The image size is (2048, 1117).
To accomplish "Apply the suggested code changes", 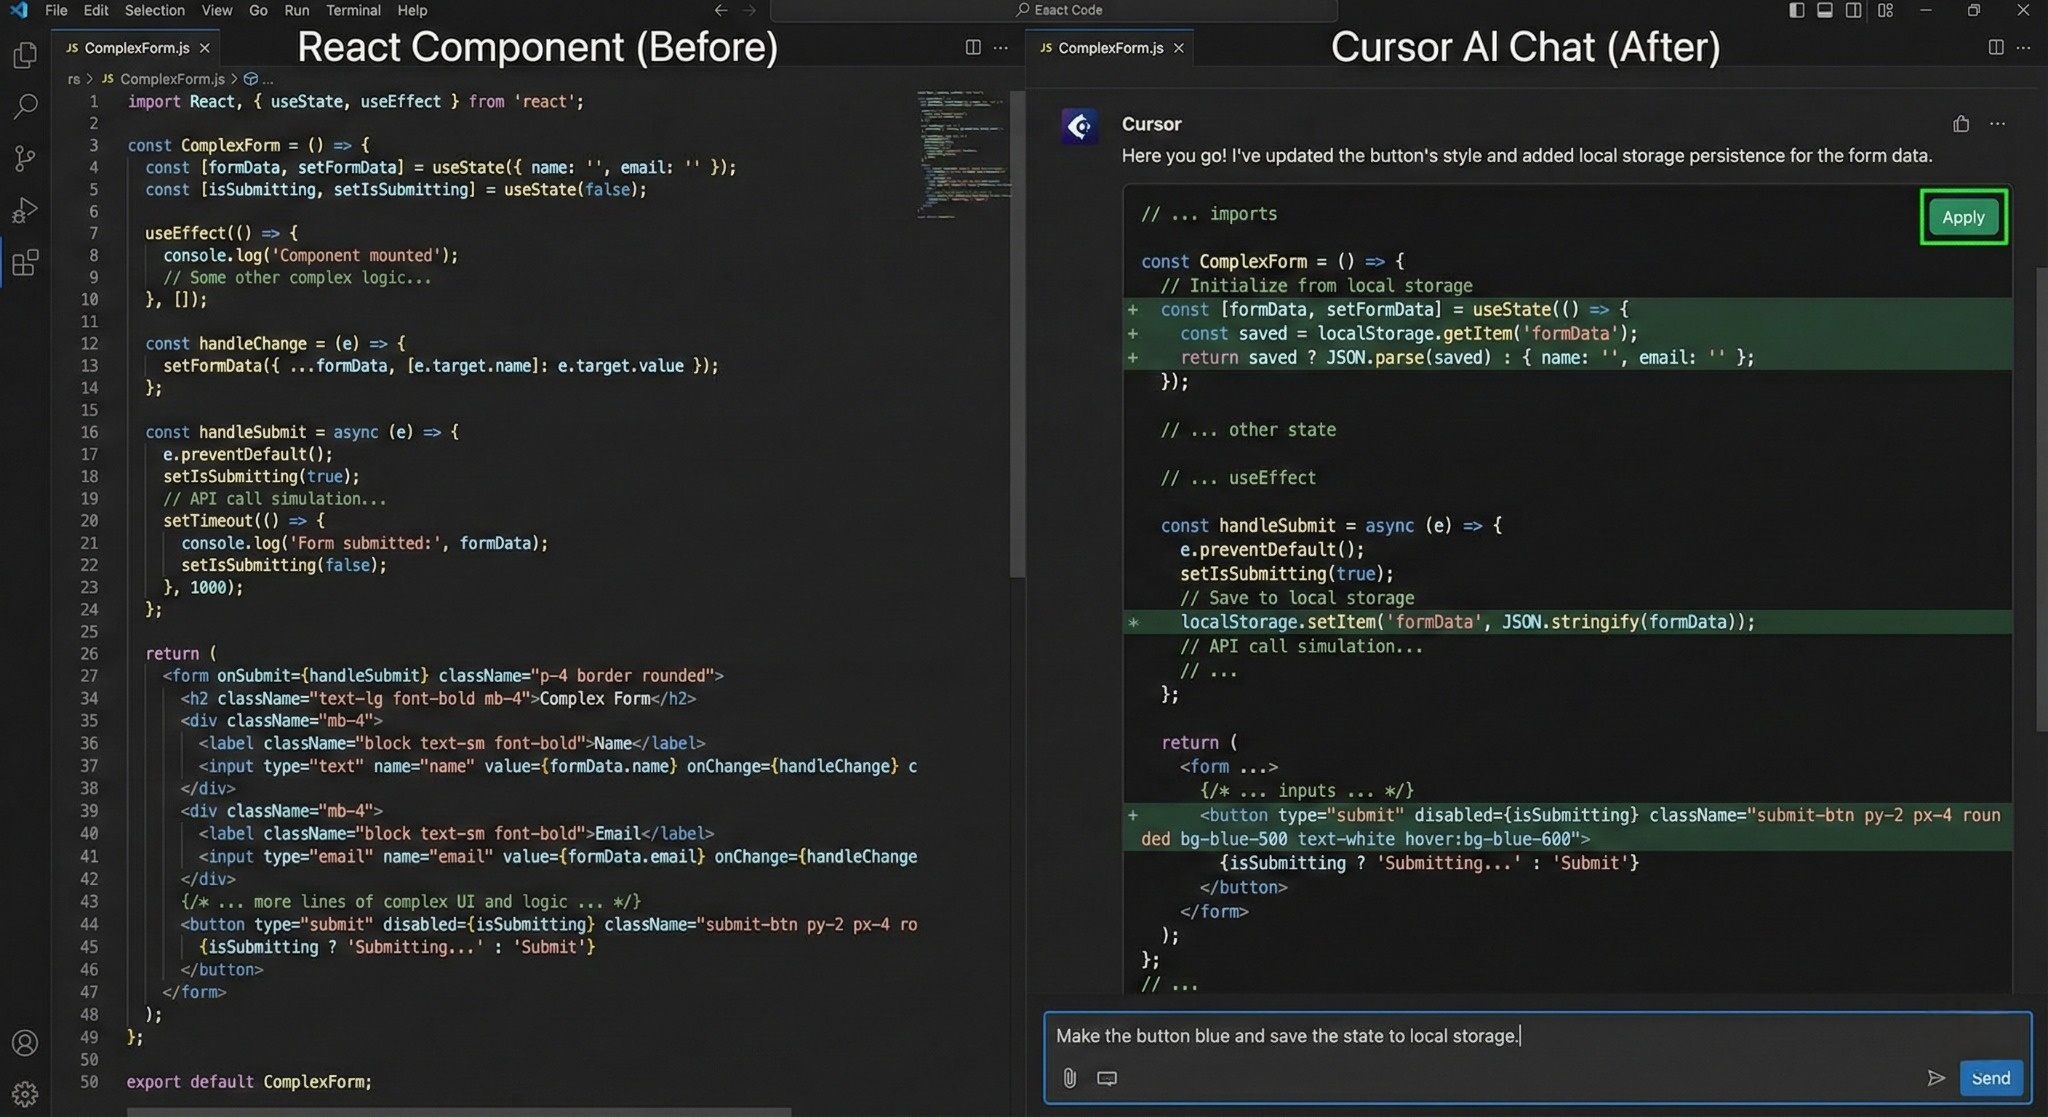I will pyautogui.click(x=1962, y=217).
